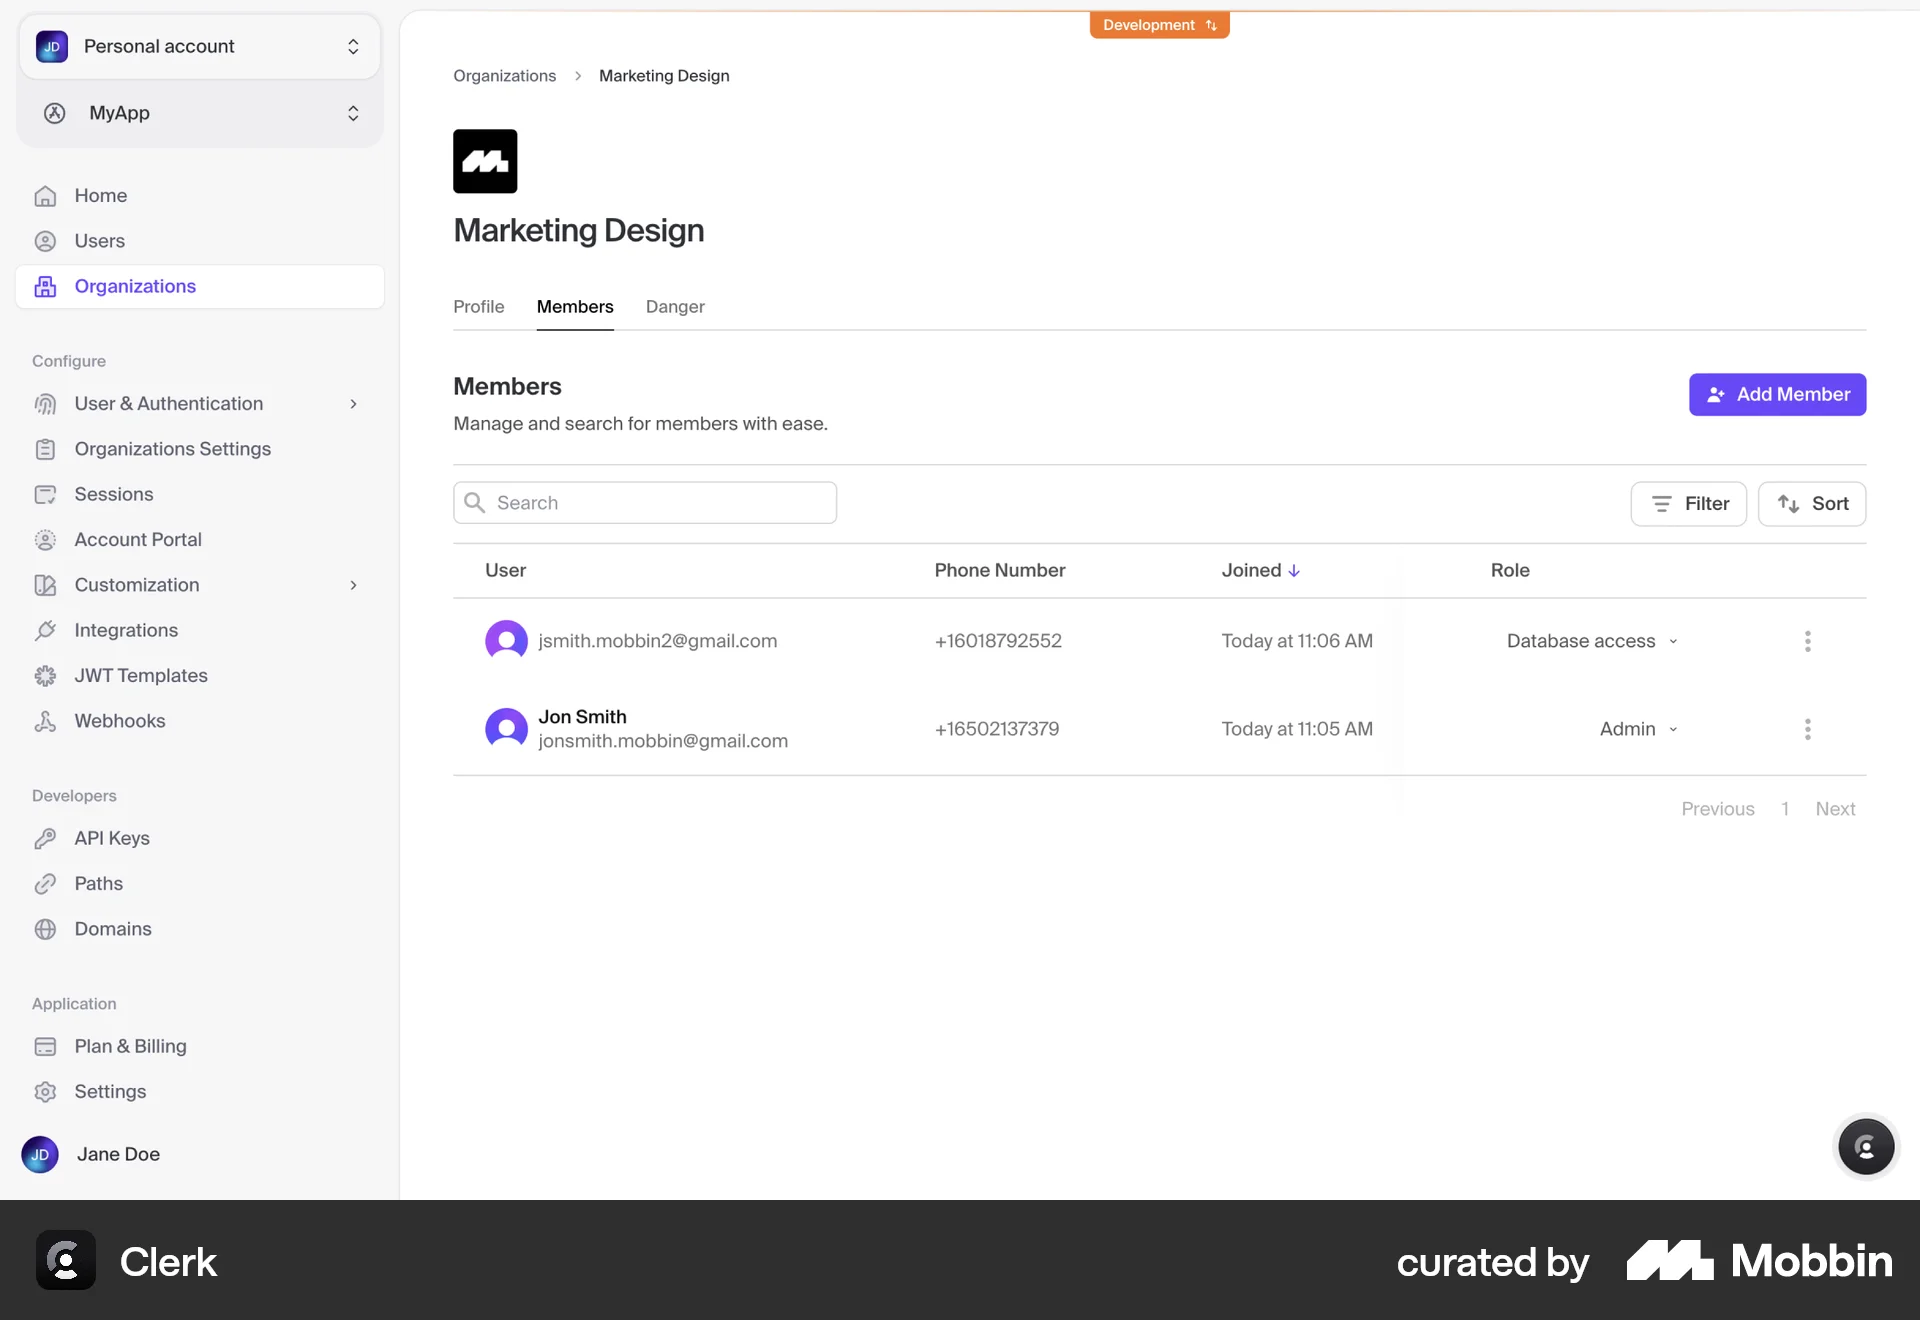This screenshot has width=1920, height=1320.
Task: Open the Domains page
Action: (x=112, y=929)
